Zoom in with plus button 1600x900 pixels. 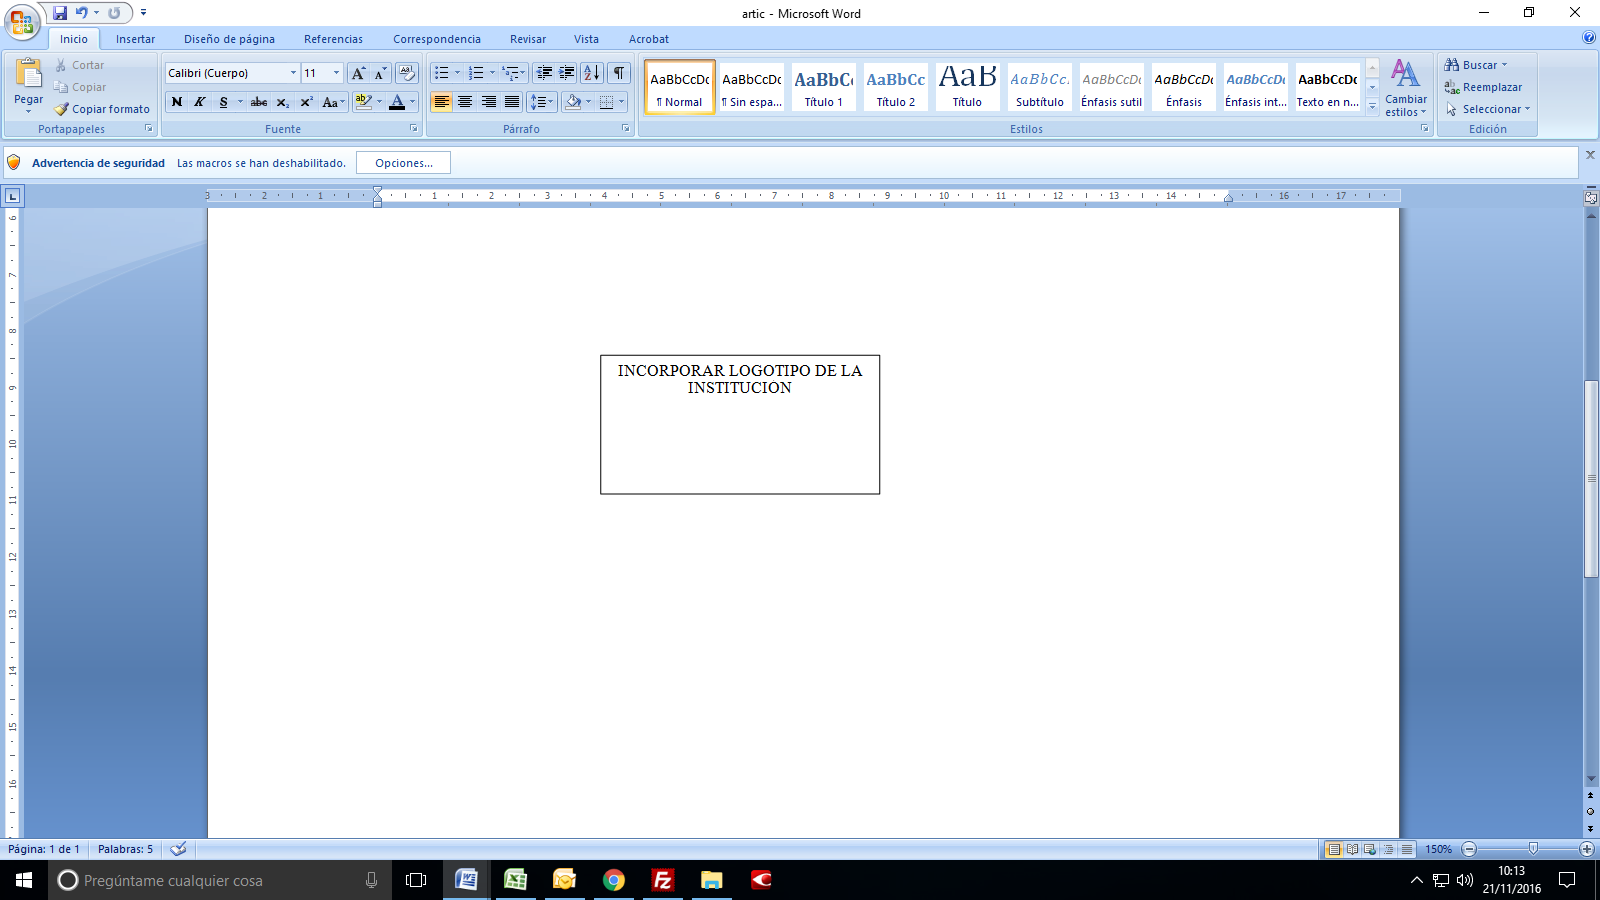1586,849
